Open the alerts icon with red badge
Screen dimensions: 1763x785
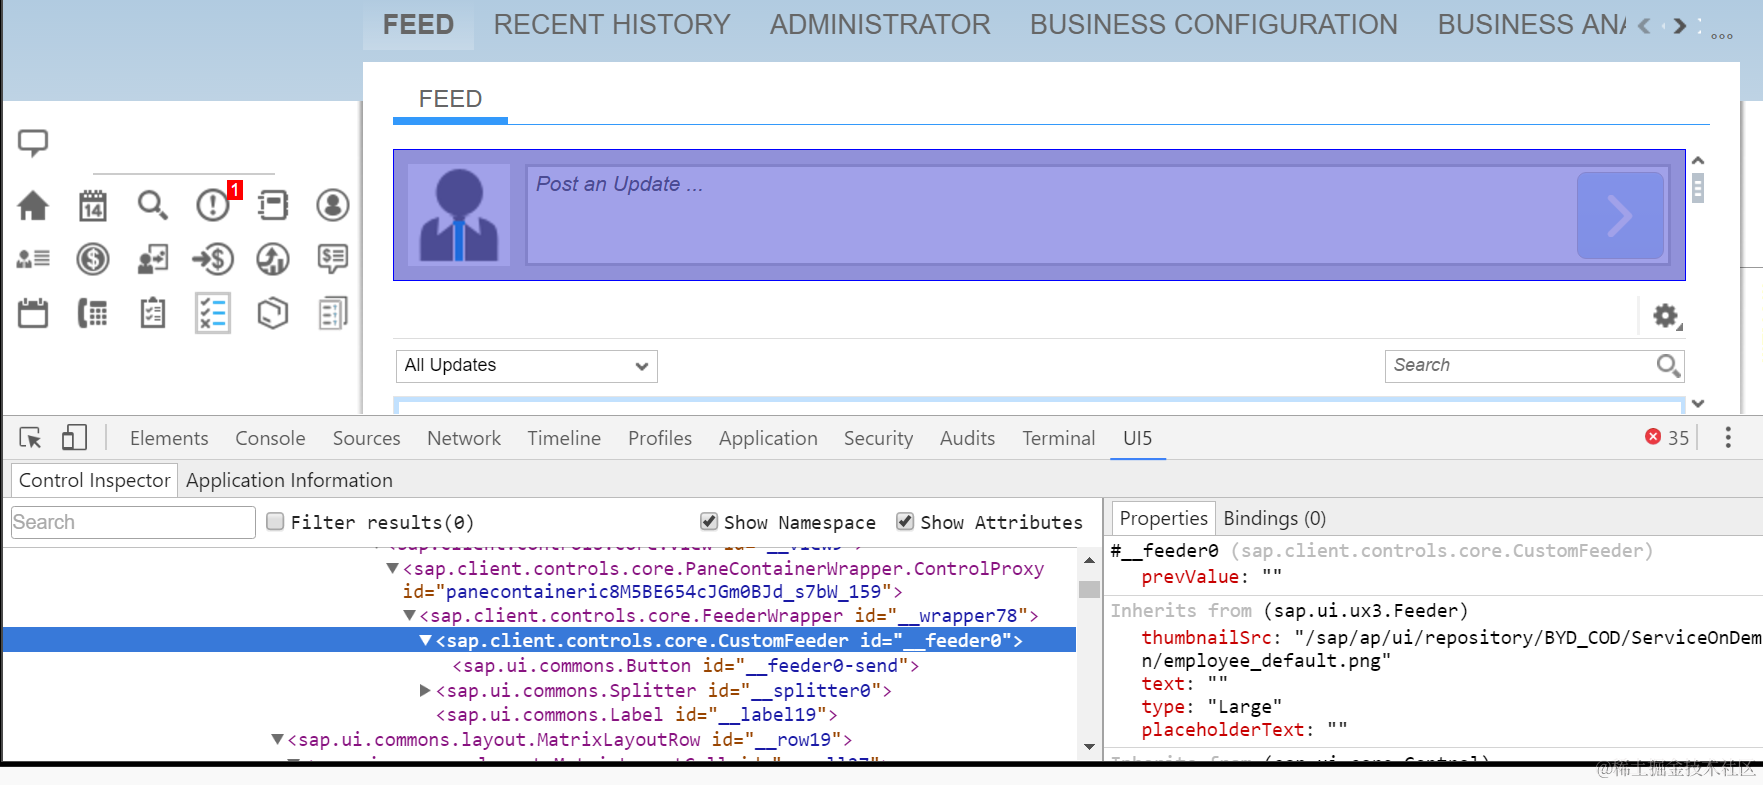tap(215, 203)
